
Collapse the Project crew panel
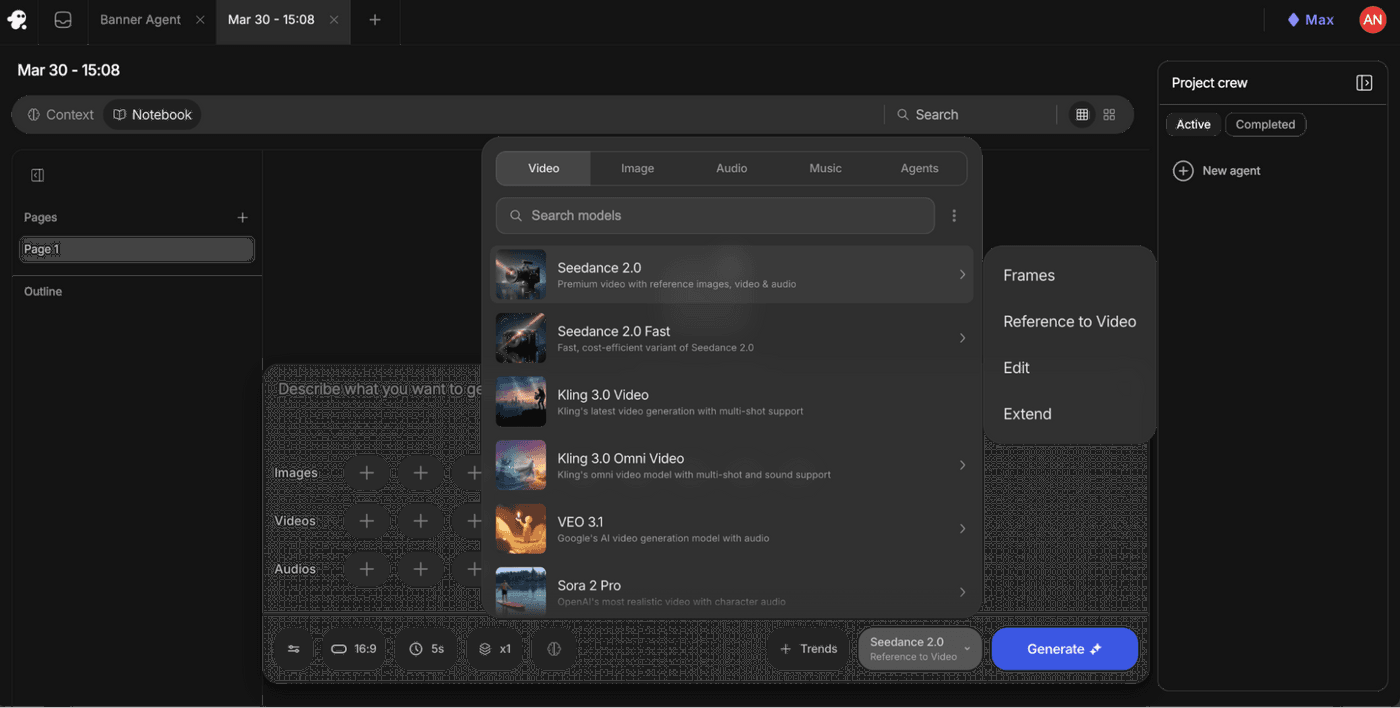click(1364, 83)
